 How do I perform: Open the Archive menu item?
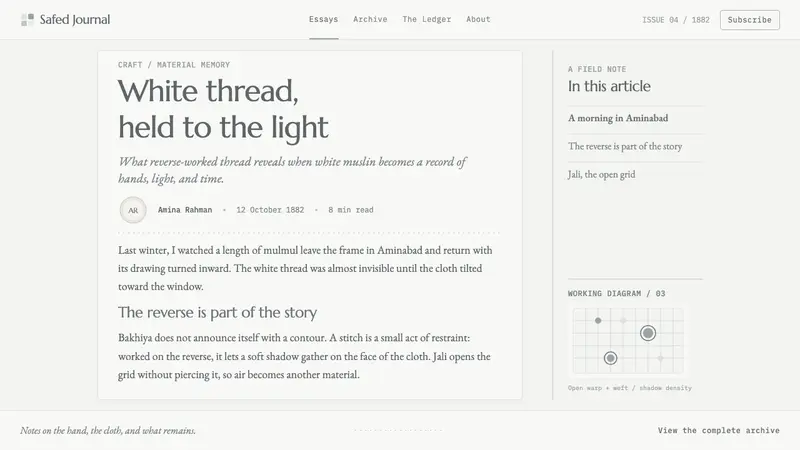click(x=370, y=19)
